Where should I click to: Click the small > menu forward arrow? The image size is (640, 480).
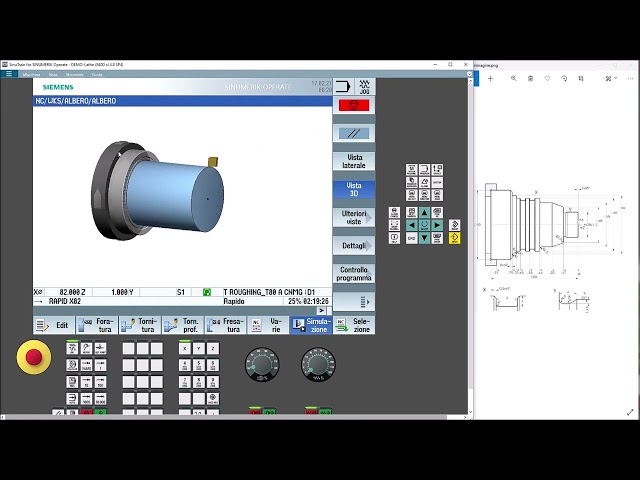click(321, 311)
